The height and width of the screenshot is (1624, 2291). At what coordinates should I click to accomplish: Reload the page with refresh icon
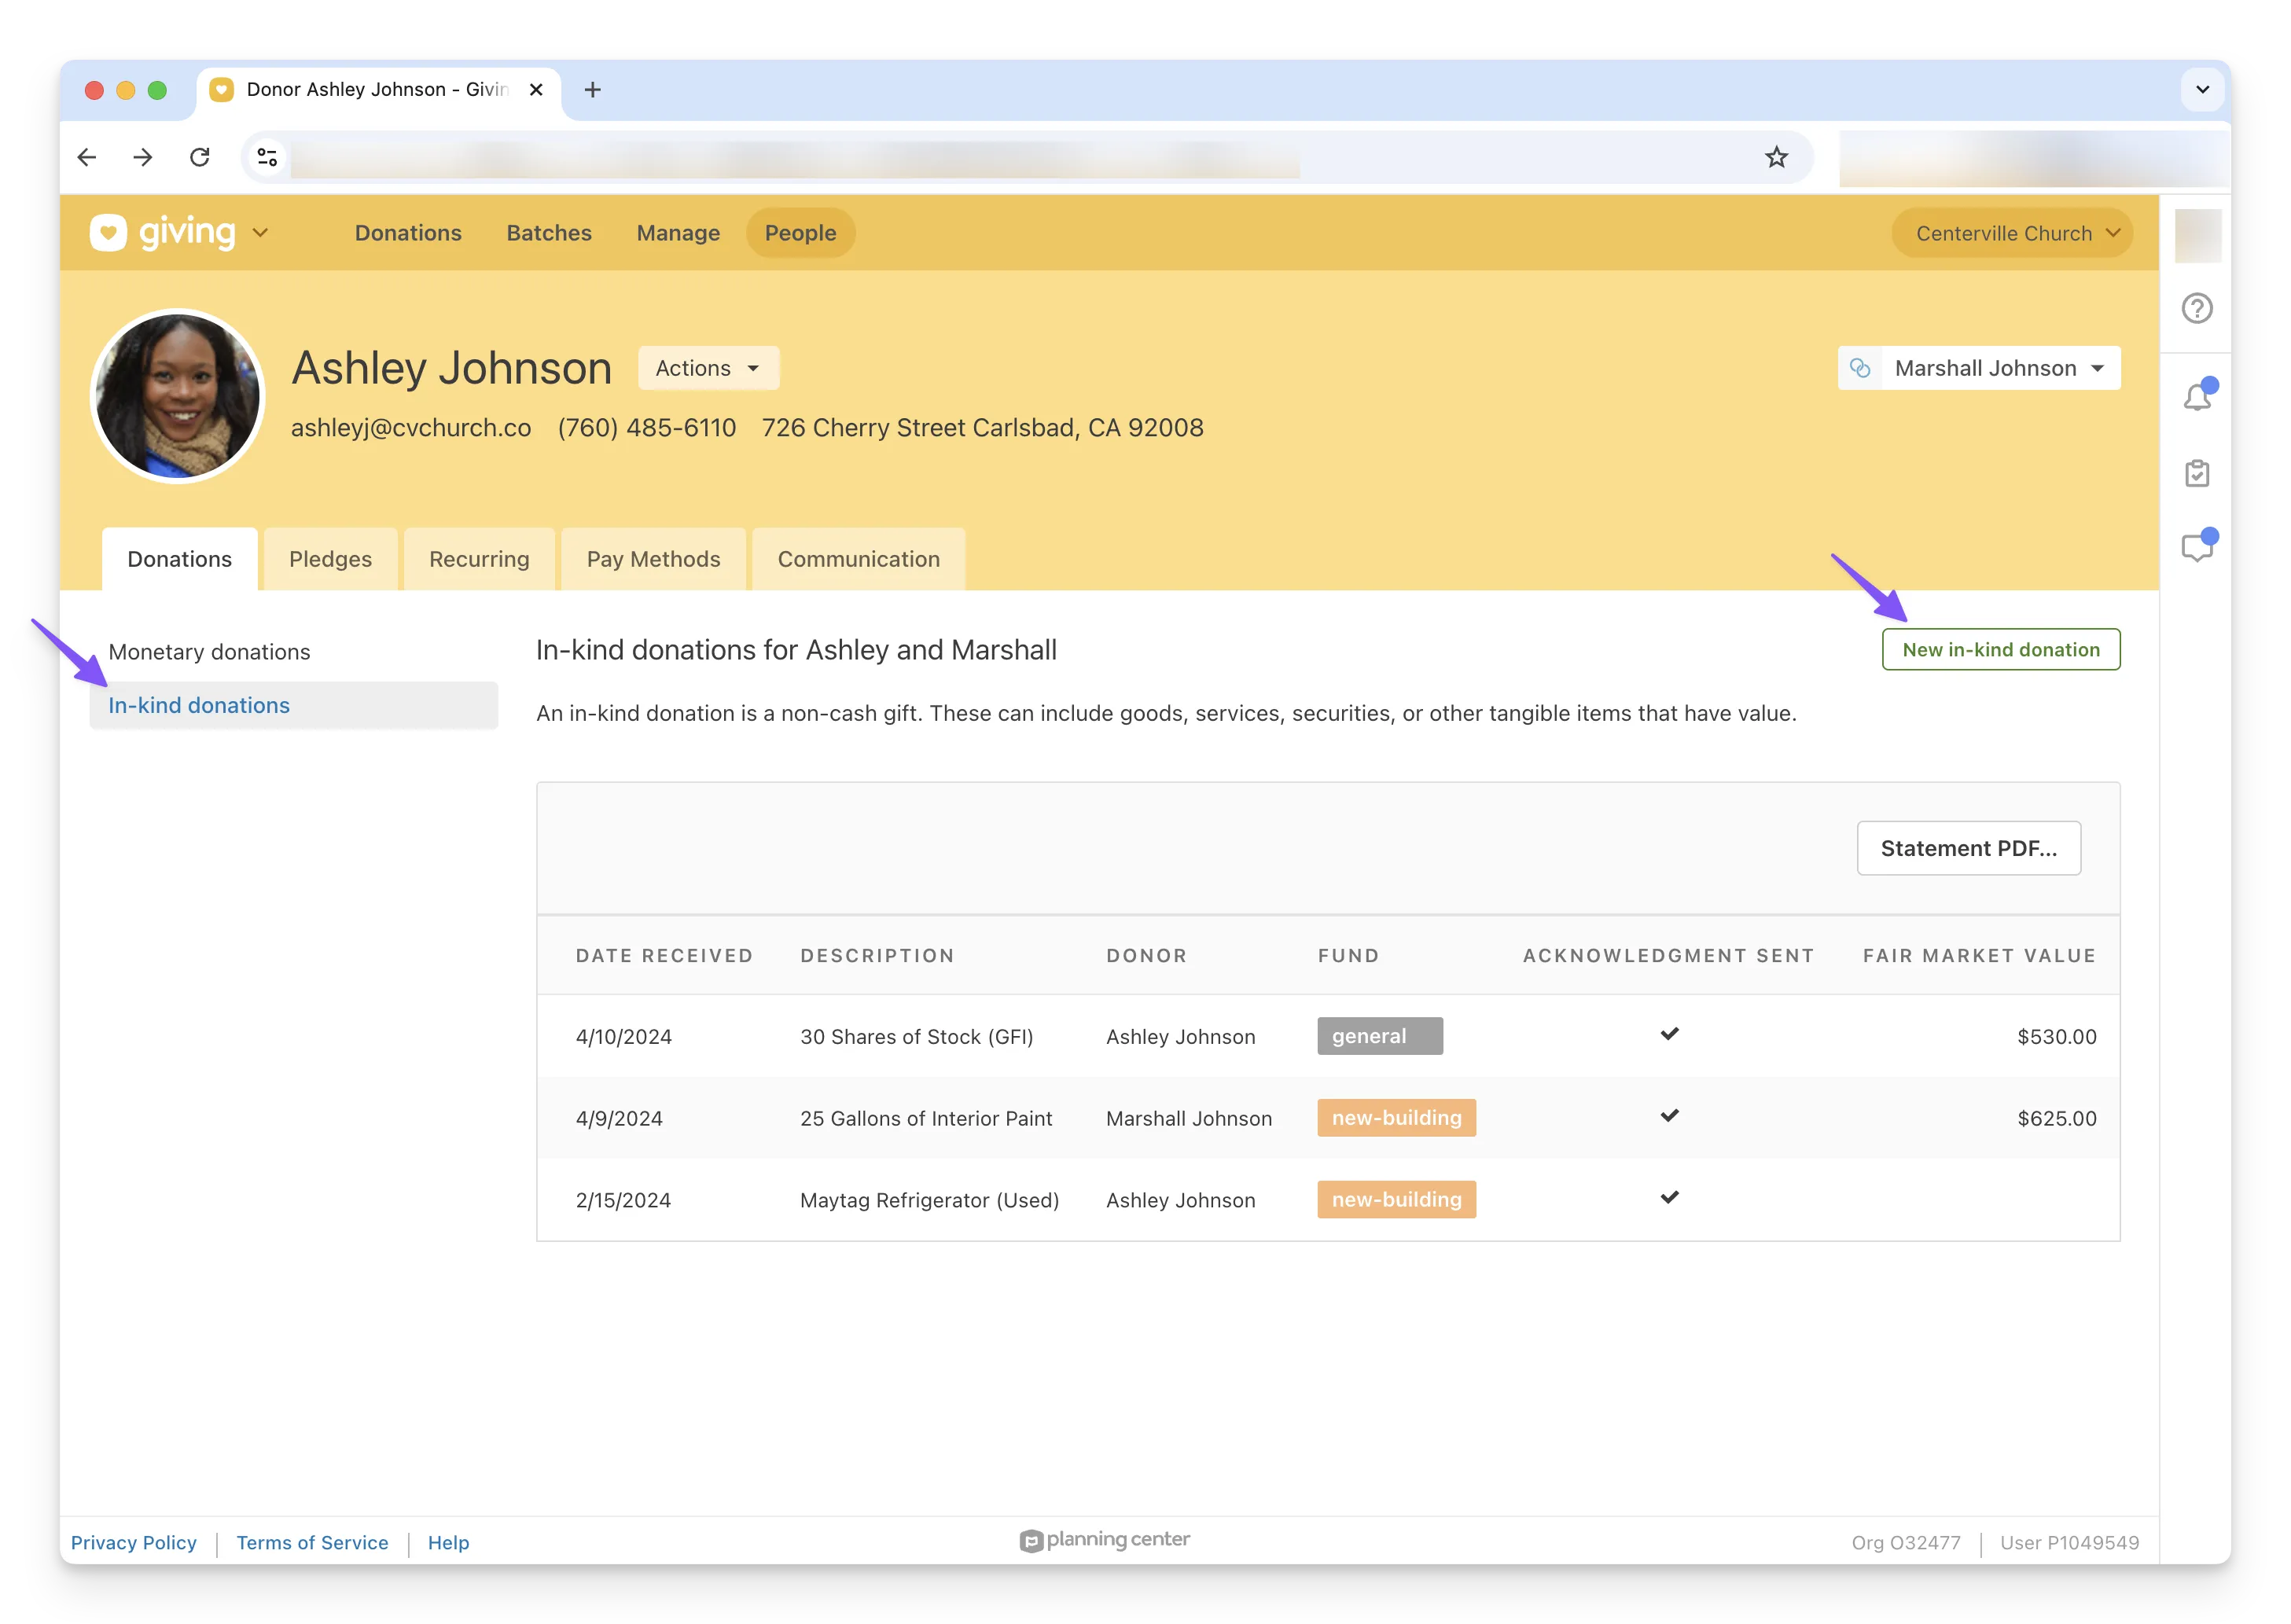[200, 157]
